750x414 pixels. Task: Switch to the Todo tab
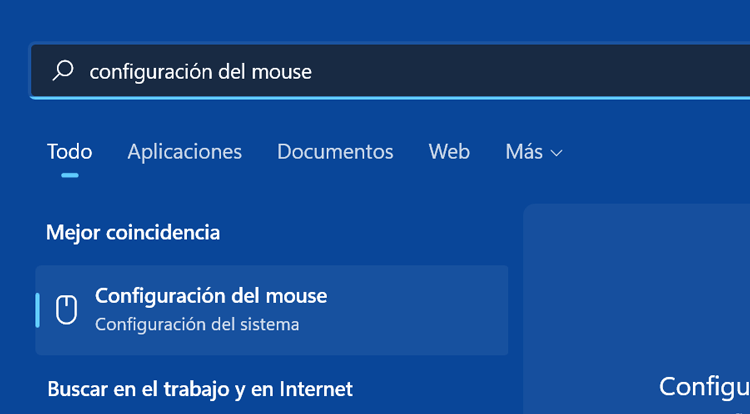[69, 152]
